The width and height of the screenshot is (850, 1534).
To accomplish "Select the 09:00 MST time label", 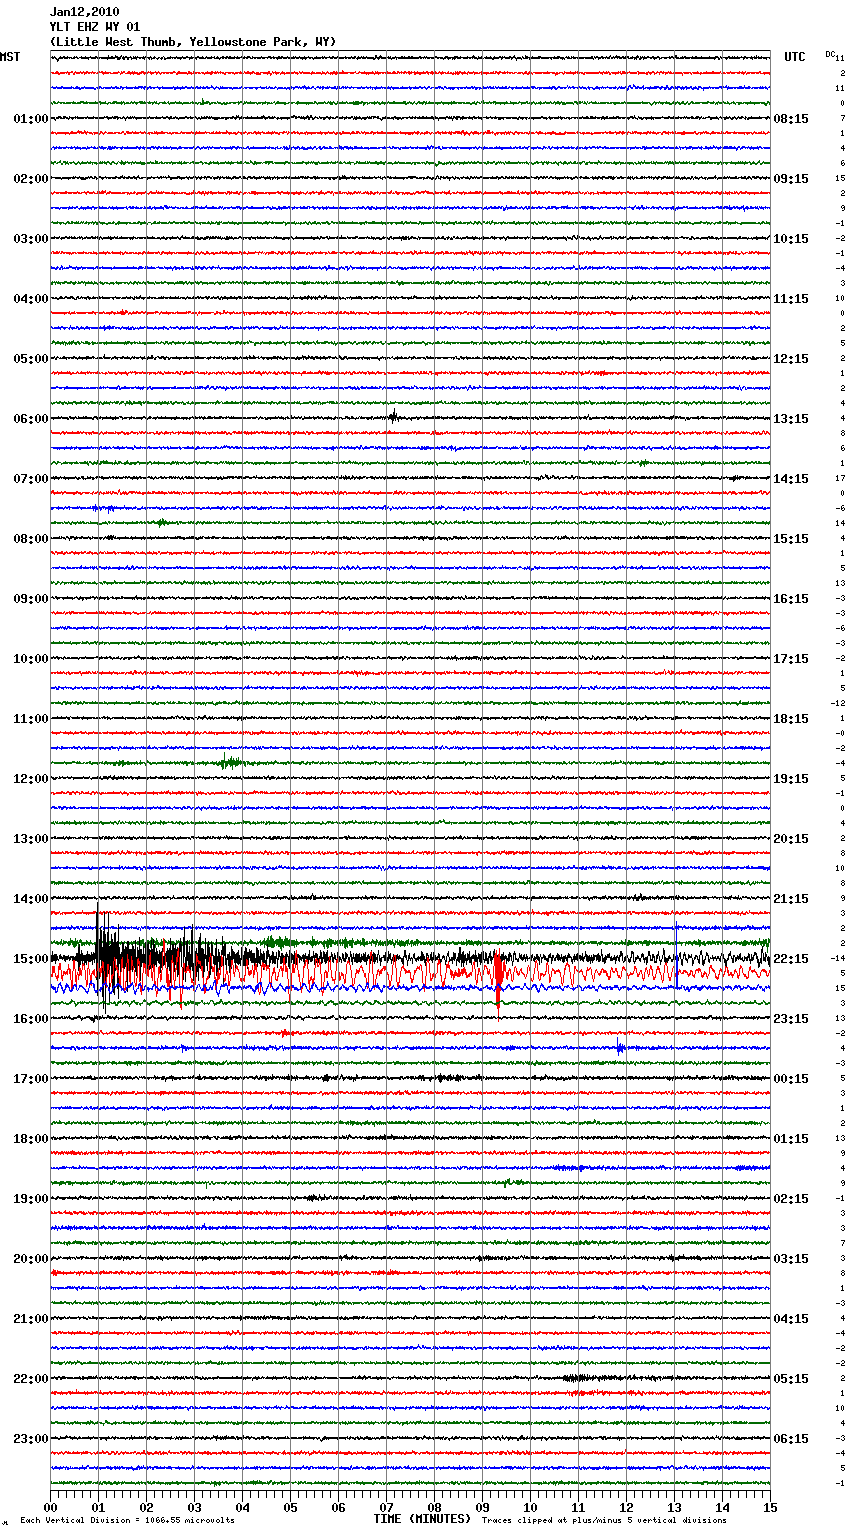I will tap(31, 599).
